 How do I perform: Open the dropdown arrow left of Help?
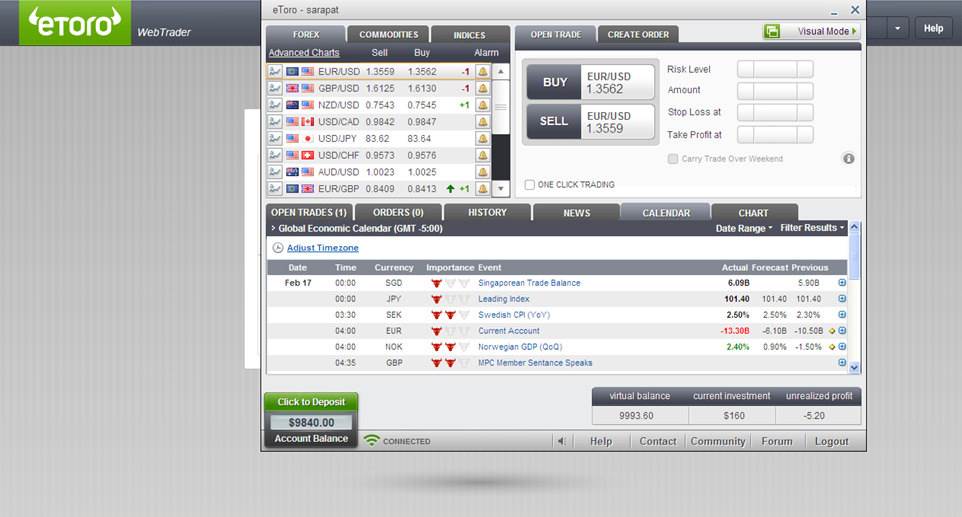pos(898,28)
